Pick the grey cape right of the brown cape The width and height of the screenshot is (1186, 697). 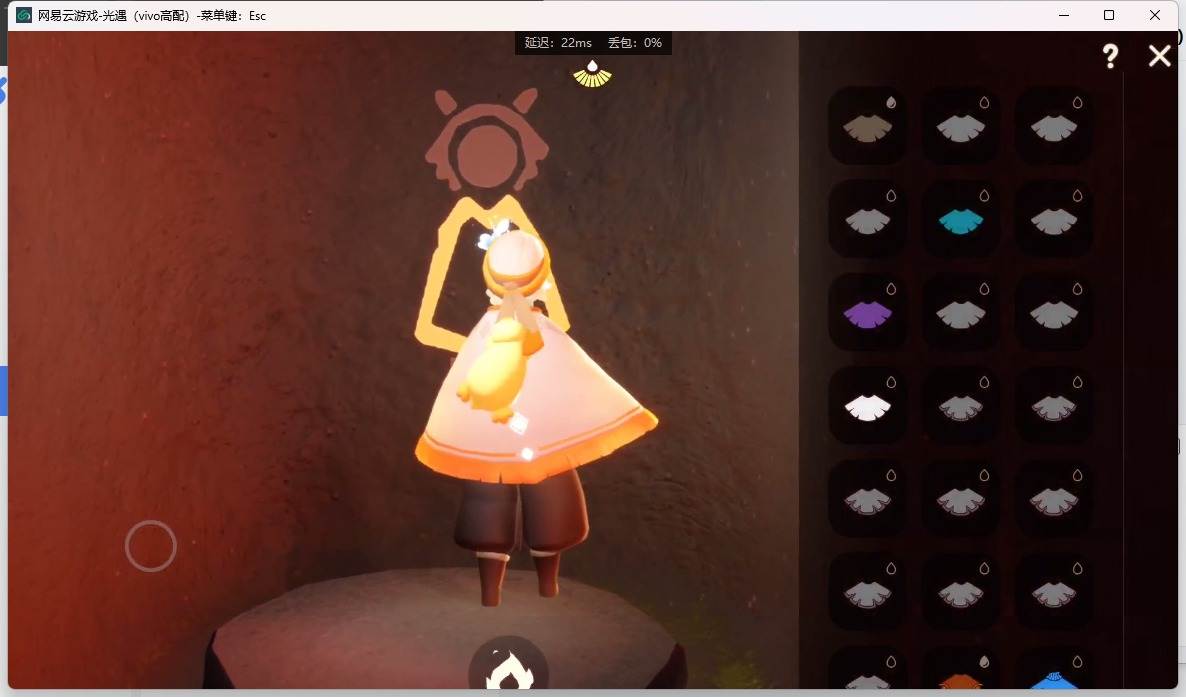tap(961, 127)
